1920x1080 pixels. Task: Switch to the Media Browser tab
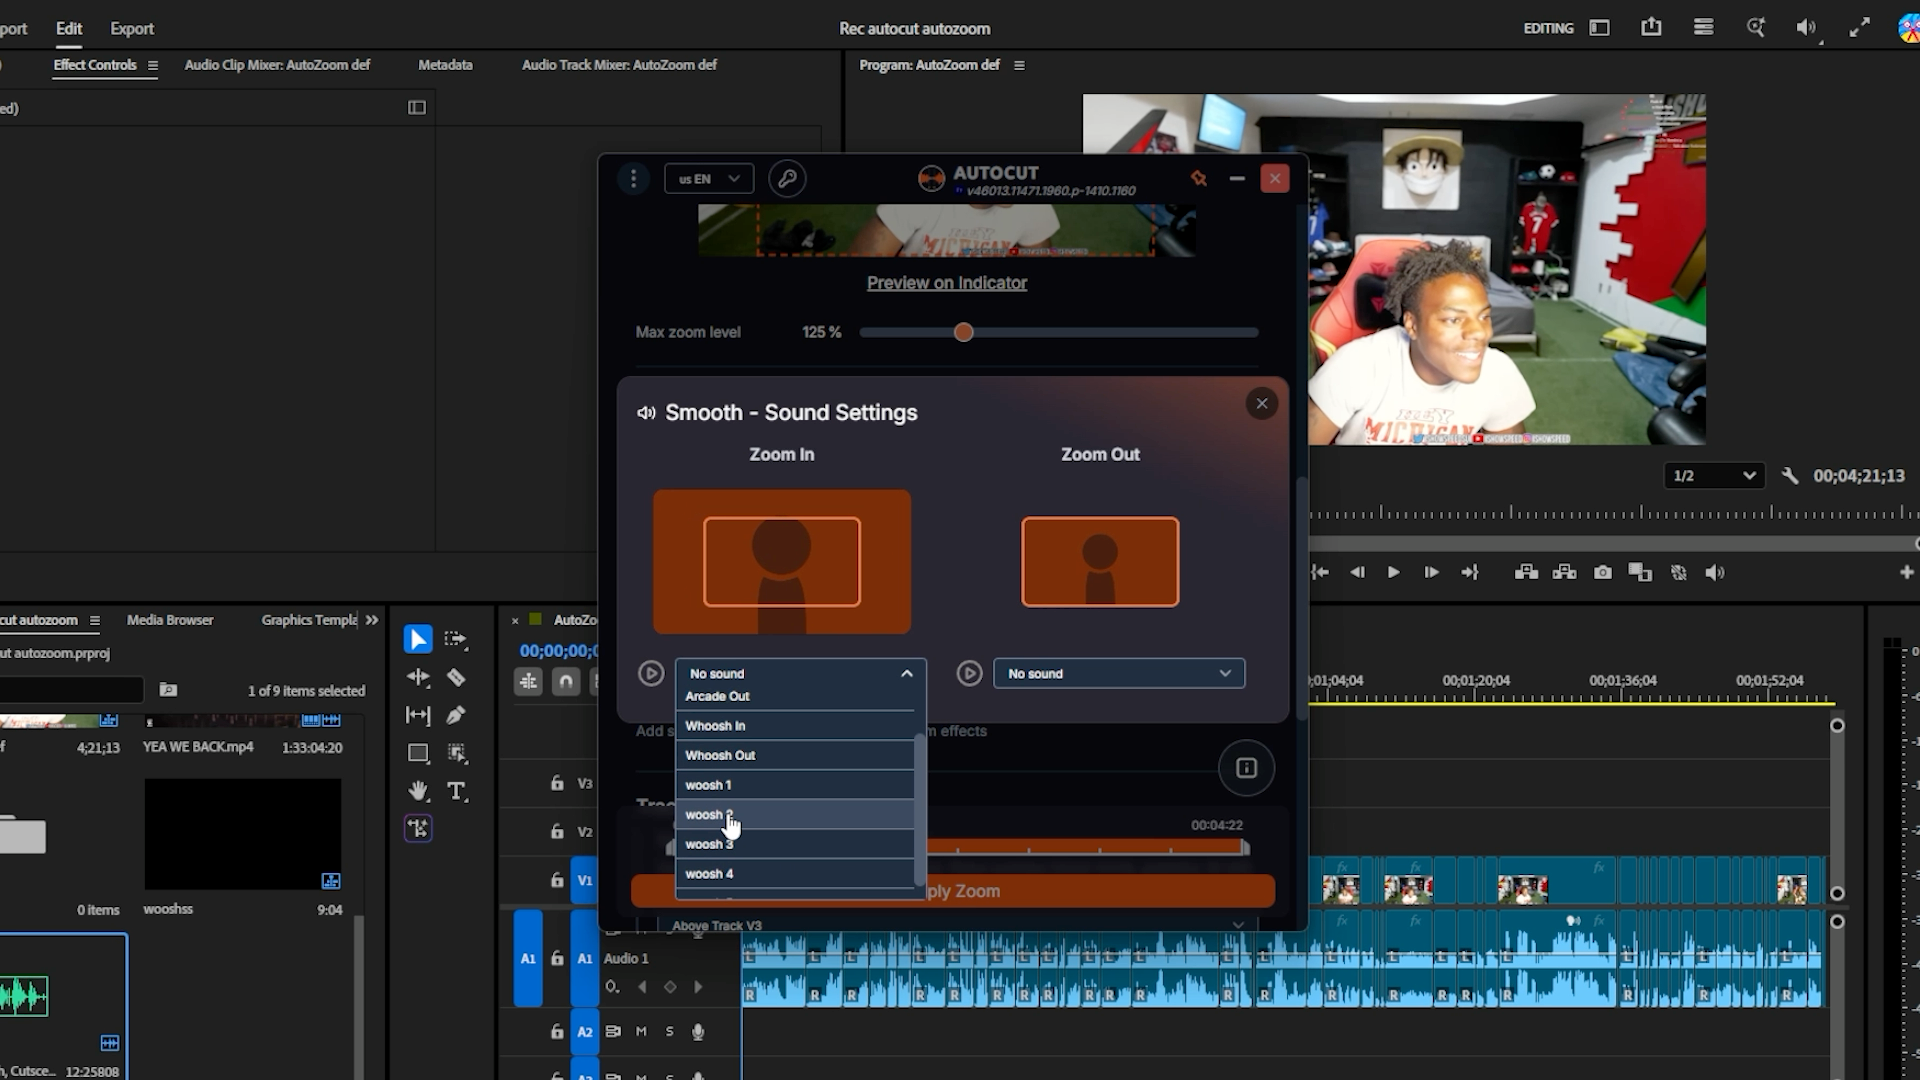pos(170,620)
